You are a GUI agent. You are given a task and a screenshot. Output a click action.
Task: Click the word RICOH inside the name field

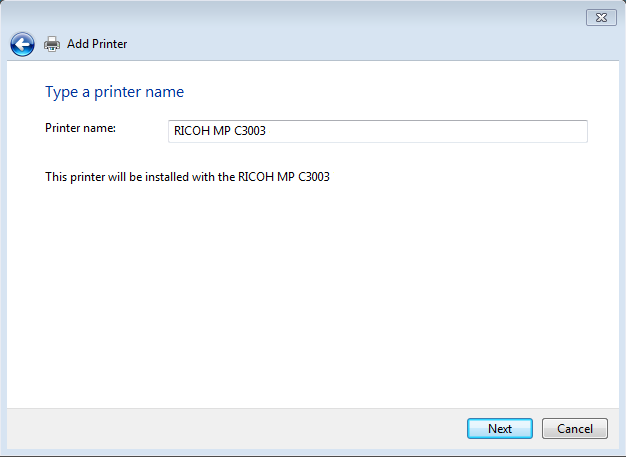188,131
